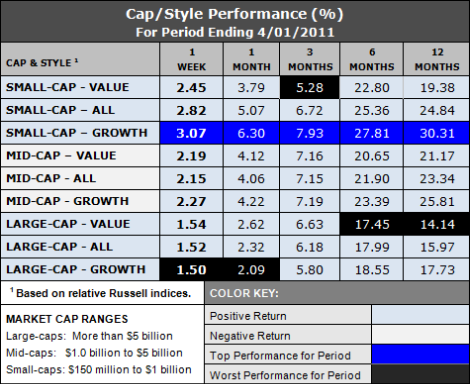This screenshot has height=384, width=470.
Task: Click the '1 MONTH' column header
Action: pyautogui.click(x=251, y=59)
